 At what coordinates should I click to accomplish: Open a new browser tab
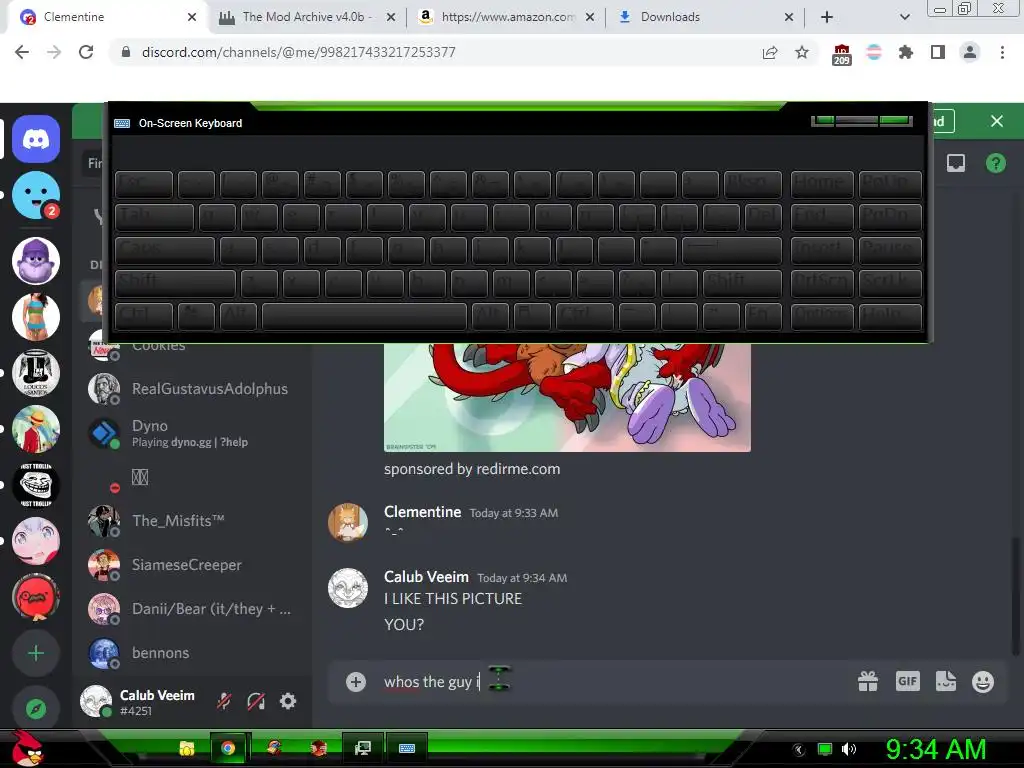click(827, 17)
